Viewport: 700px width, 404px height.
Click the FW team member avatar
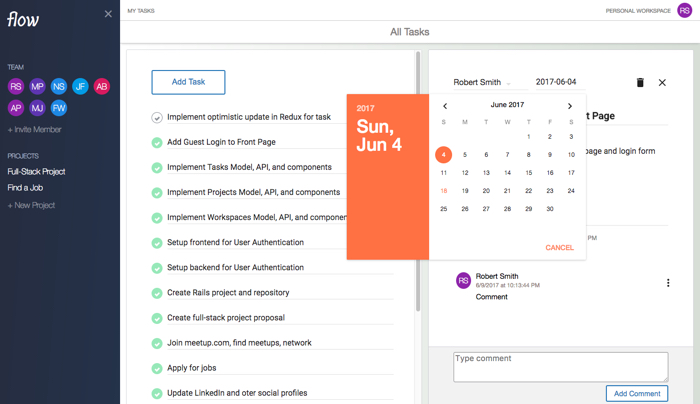59,108
